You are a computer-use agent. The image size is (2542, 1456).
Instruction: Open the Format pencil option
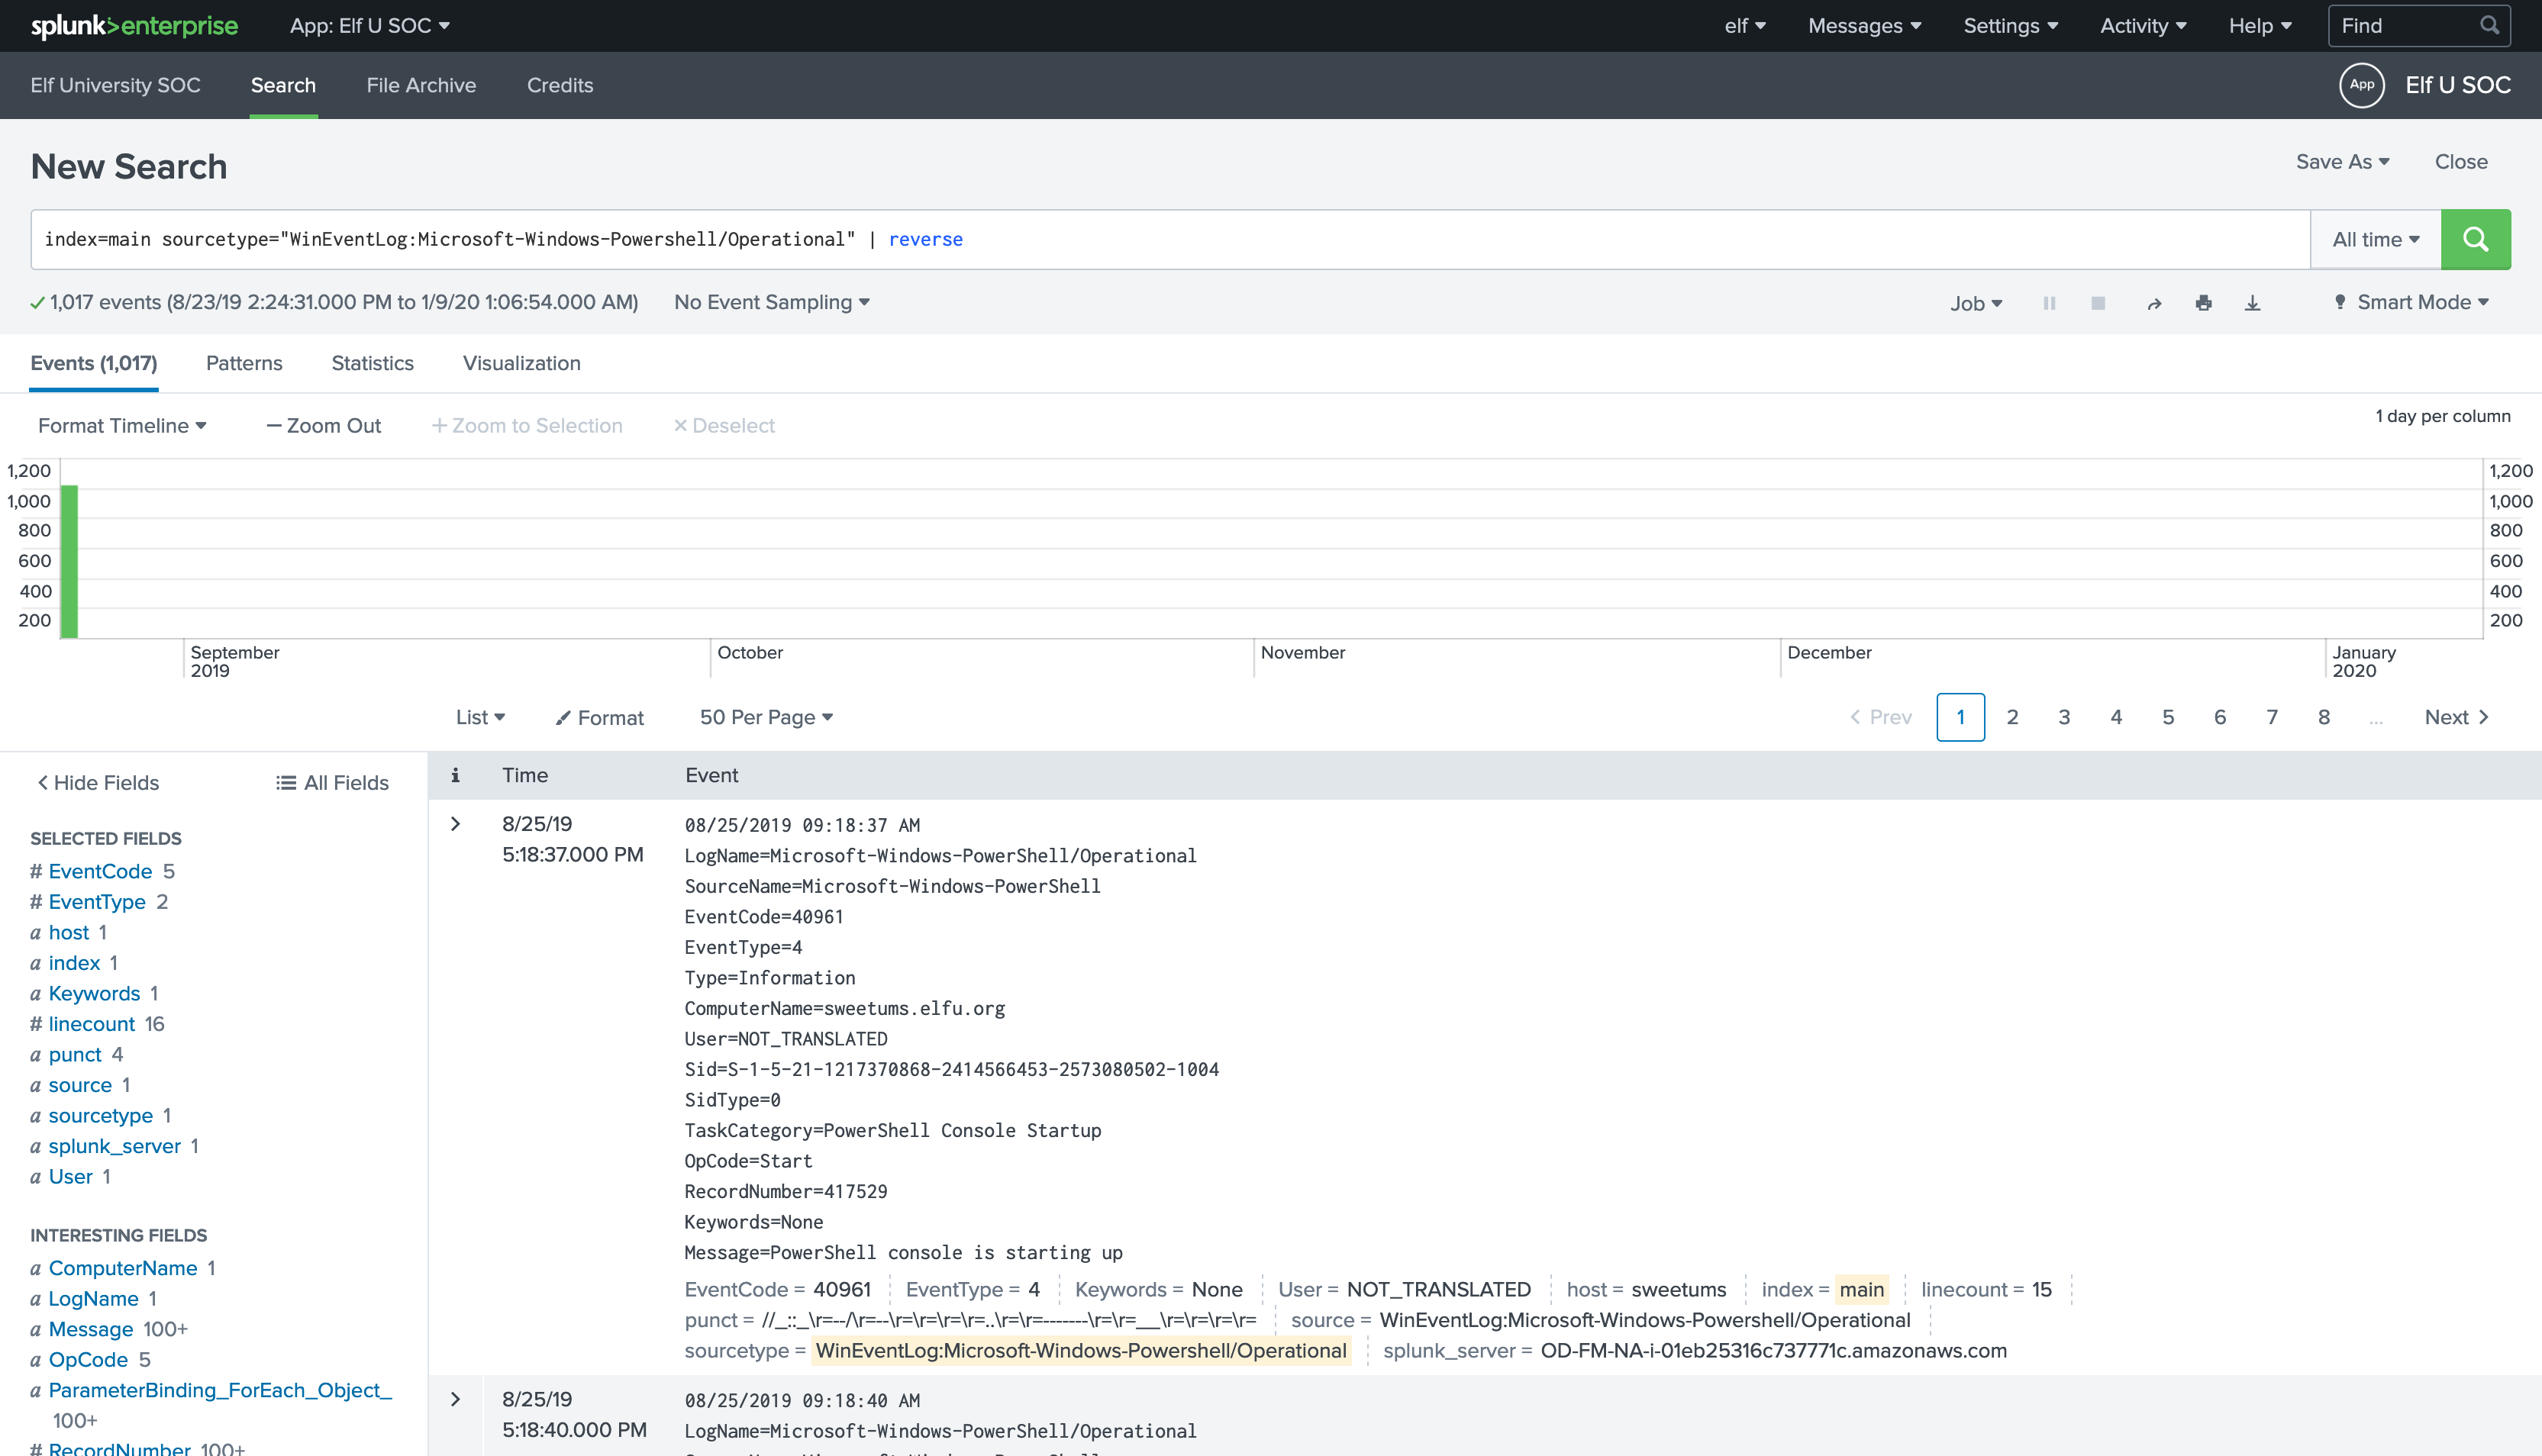[x=600, y=718]
